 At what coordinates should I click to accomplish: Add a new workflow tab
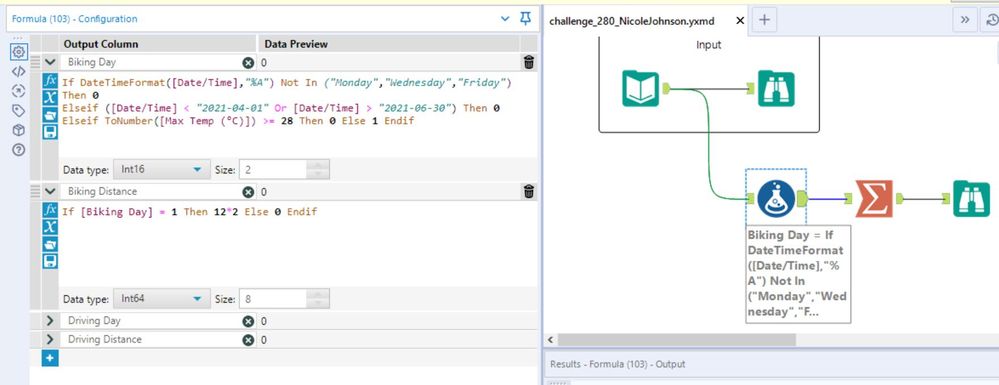click(x=765, y=20)
